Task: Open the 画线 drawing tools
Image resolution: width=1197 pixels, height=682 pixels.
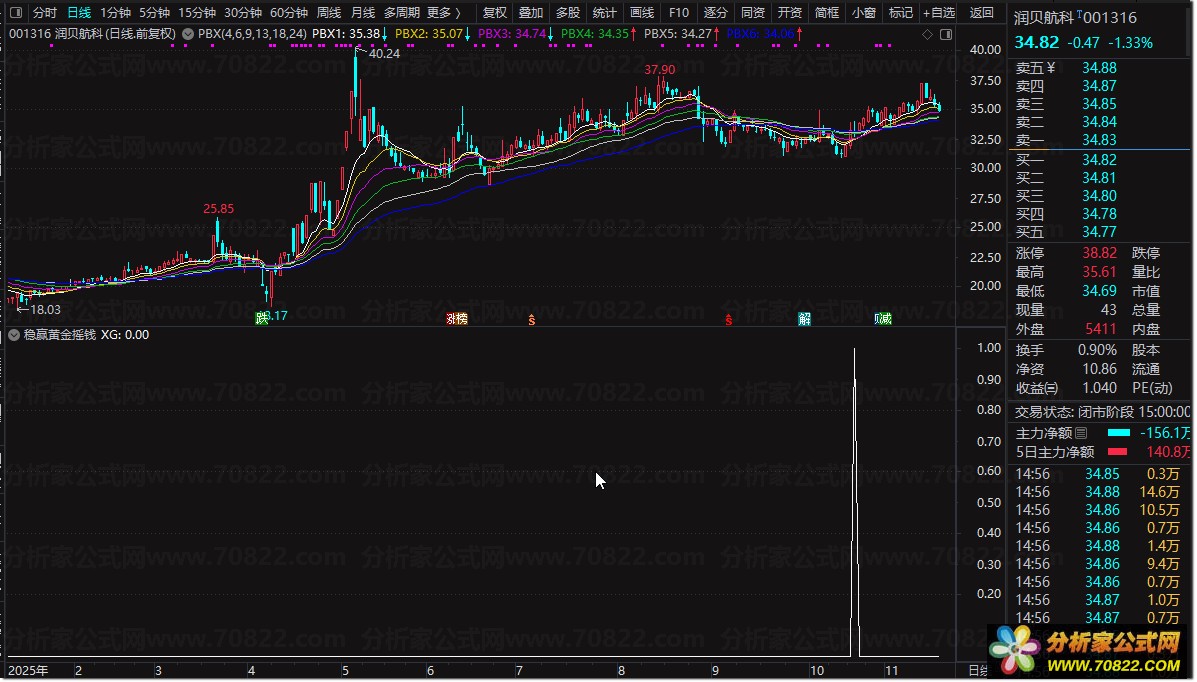Action: 642,12
